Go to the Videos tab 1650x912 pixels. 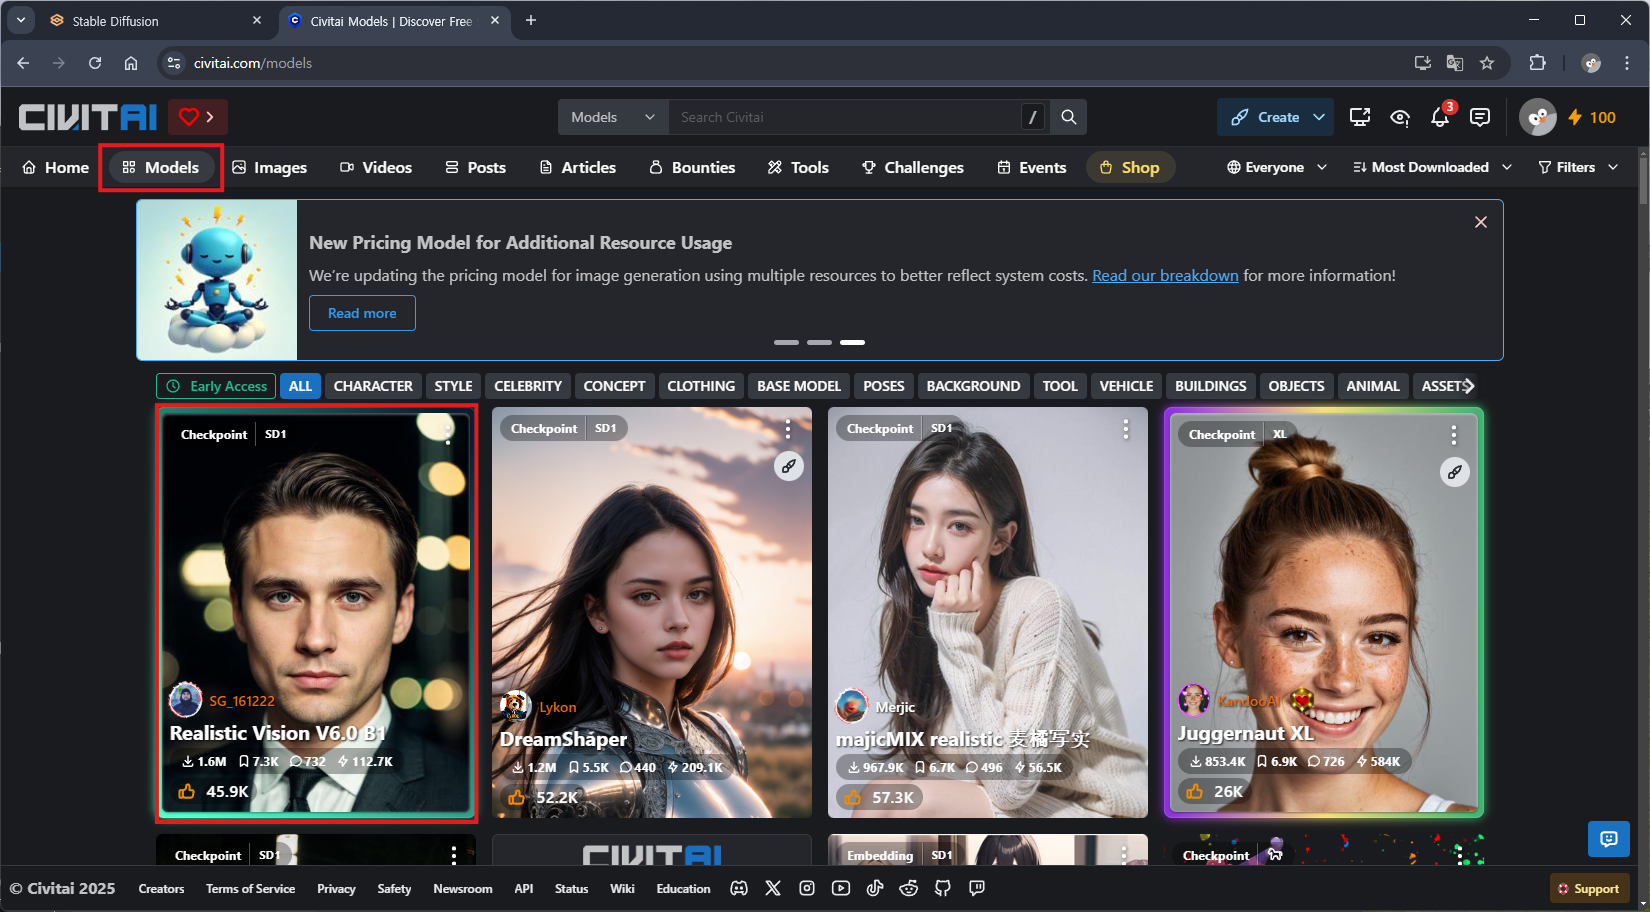pyautogui.click(x=376, y=167)
